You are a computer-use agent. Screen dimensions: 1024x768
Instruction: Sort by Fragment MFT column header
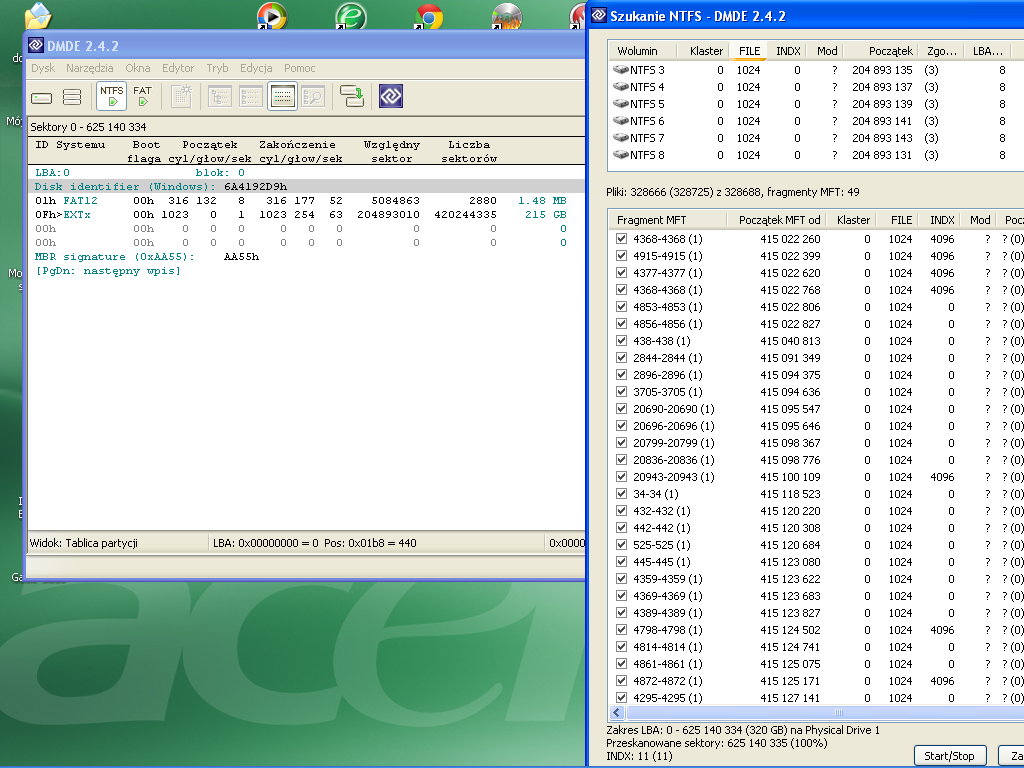coord(667,220)
